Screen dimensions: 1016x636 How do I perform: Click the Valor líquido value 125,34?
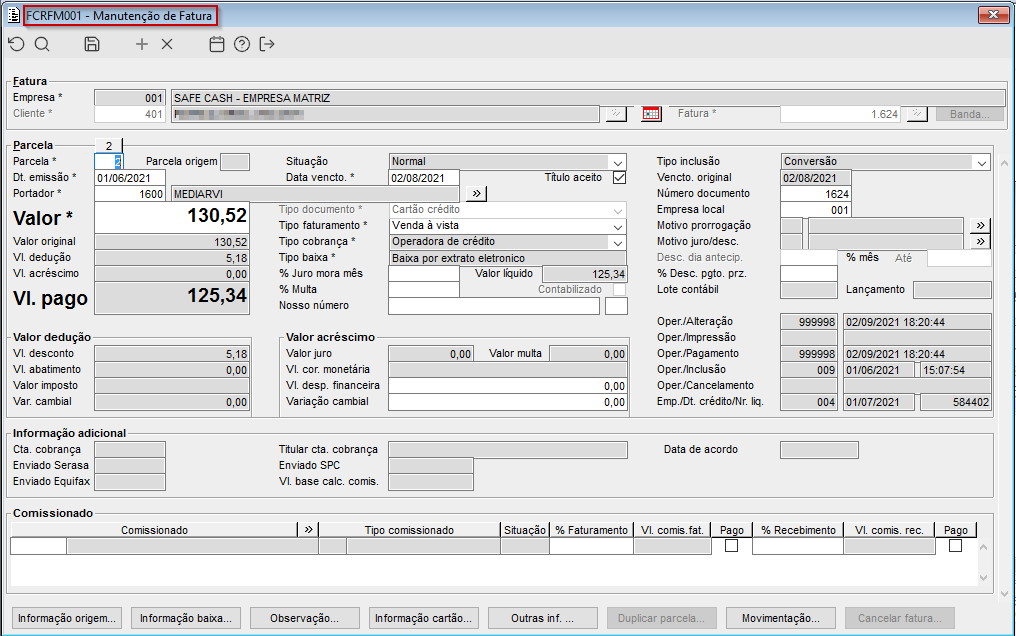coord(584,274)
